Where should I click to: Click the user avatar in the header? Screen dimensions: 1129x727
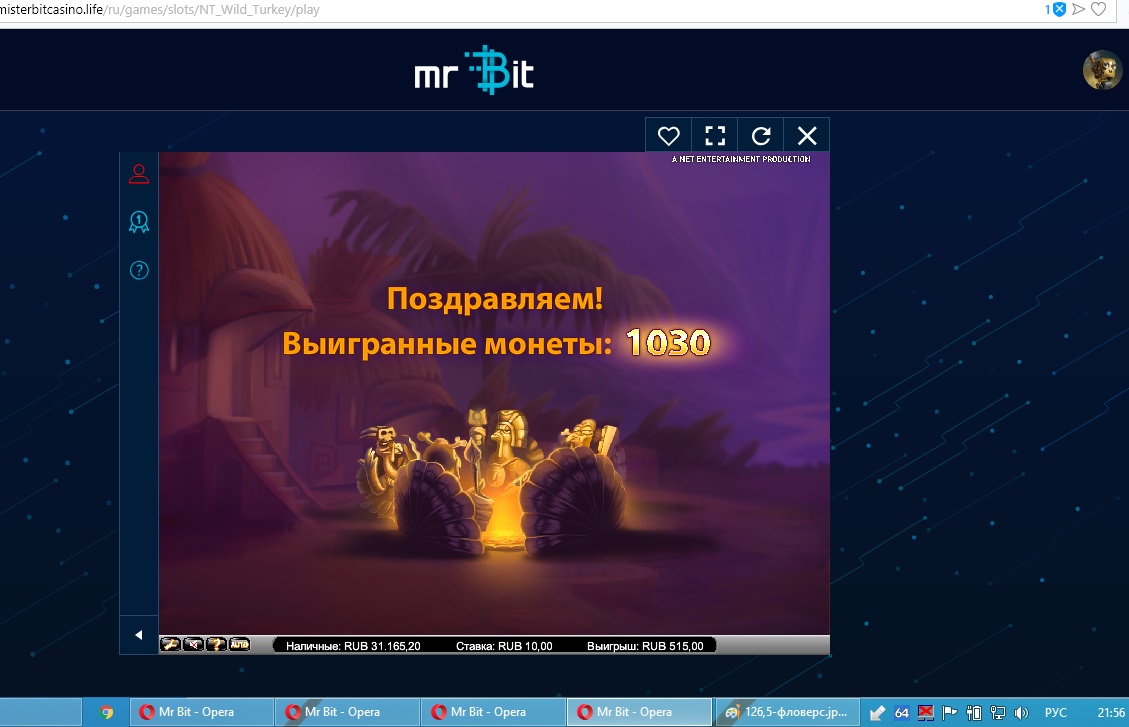point(1102,70)
